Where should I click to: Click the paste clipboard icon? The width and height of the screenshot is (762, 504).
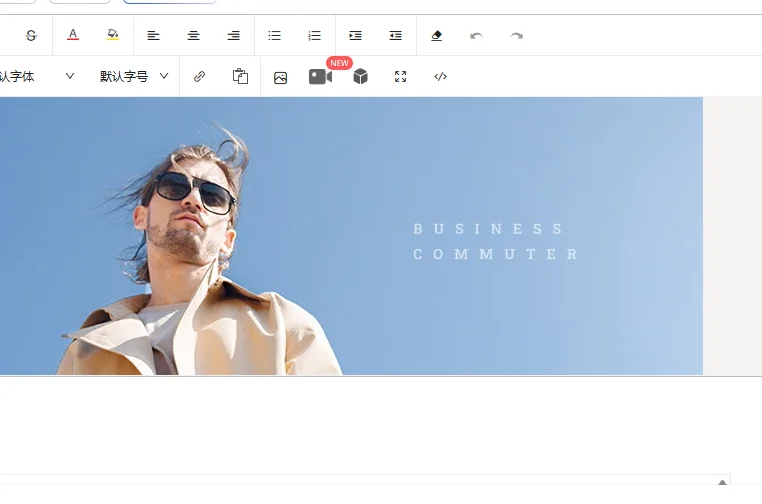240,77
